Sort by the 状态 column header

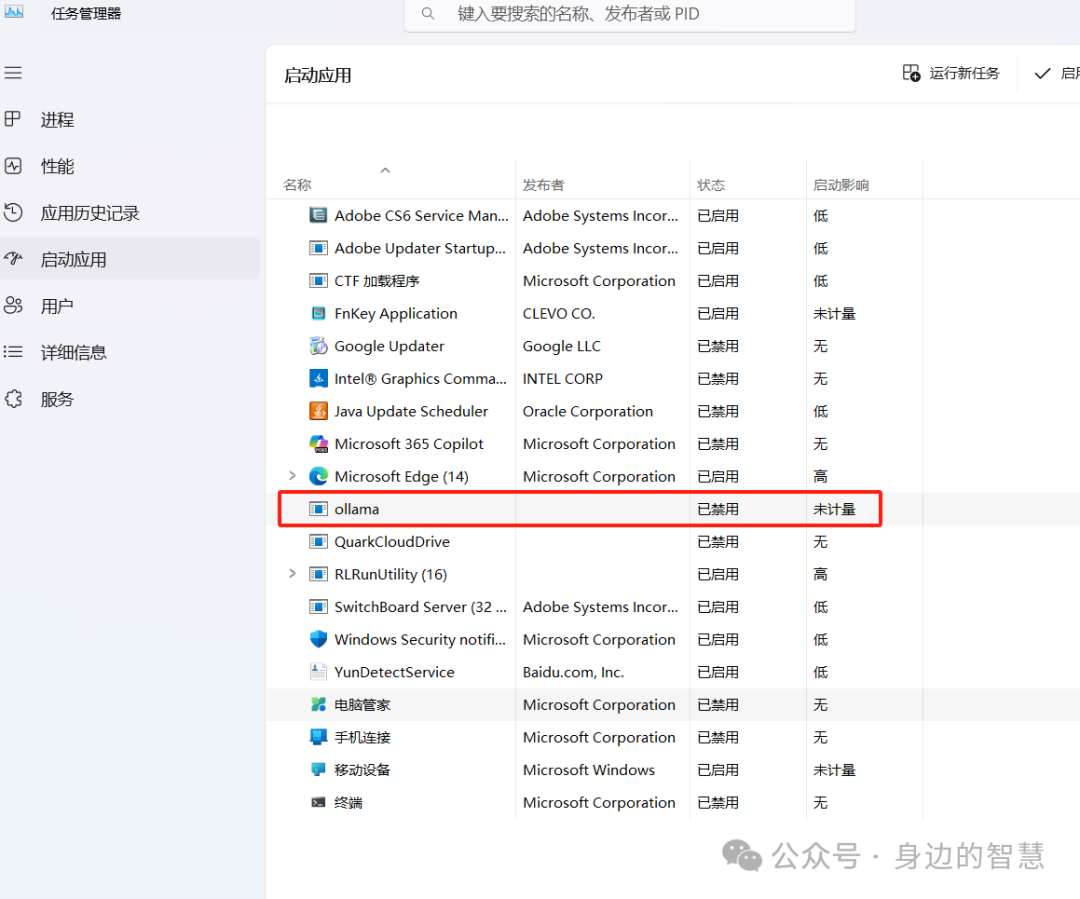(711, 185)
